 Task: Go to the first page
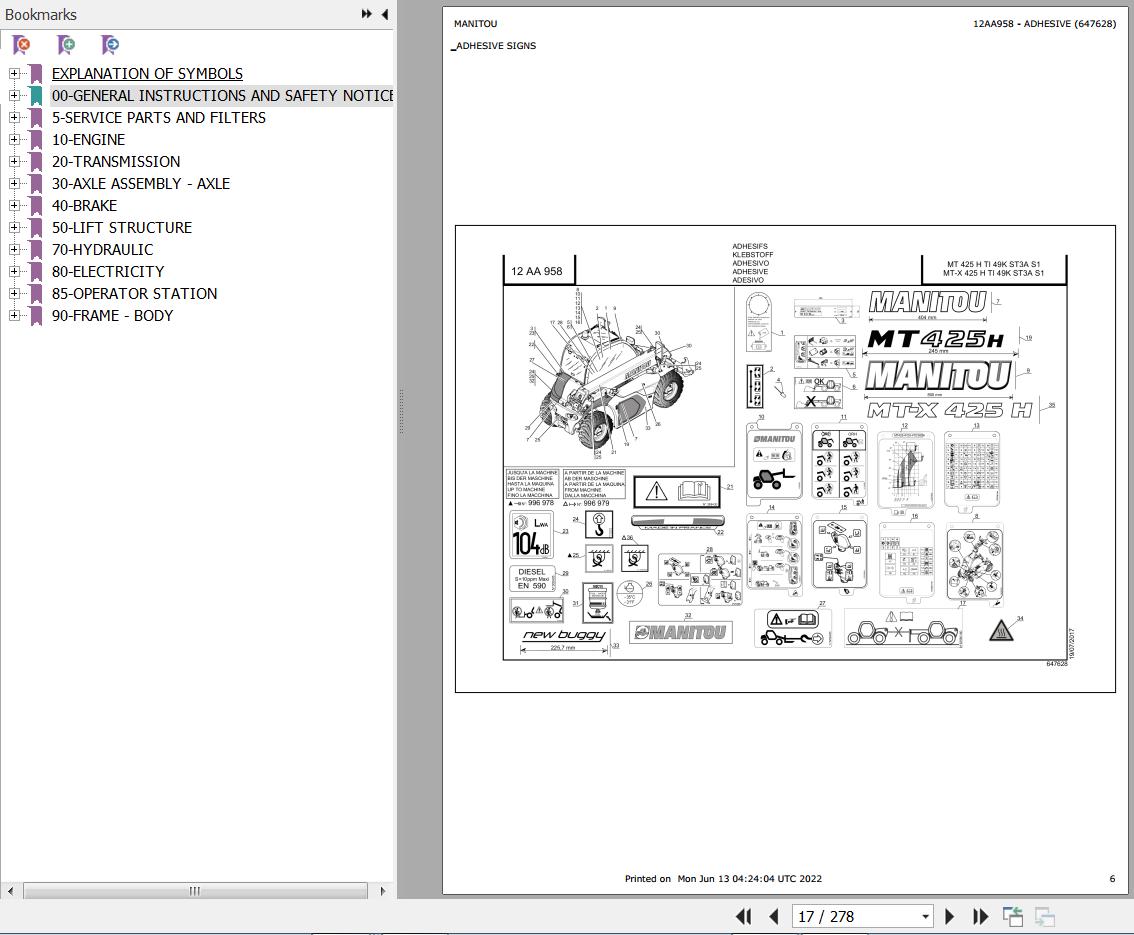[743, 917]
